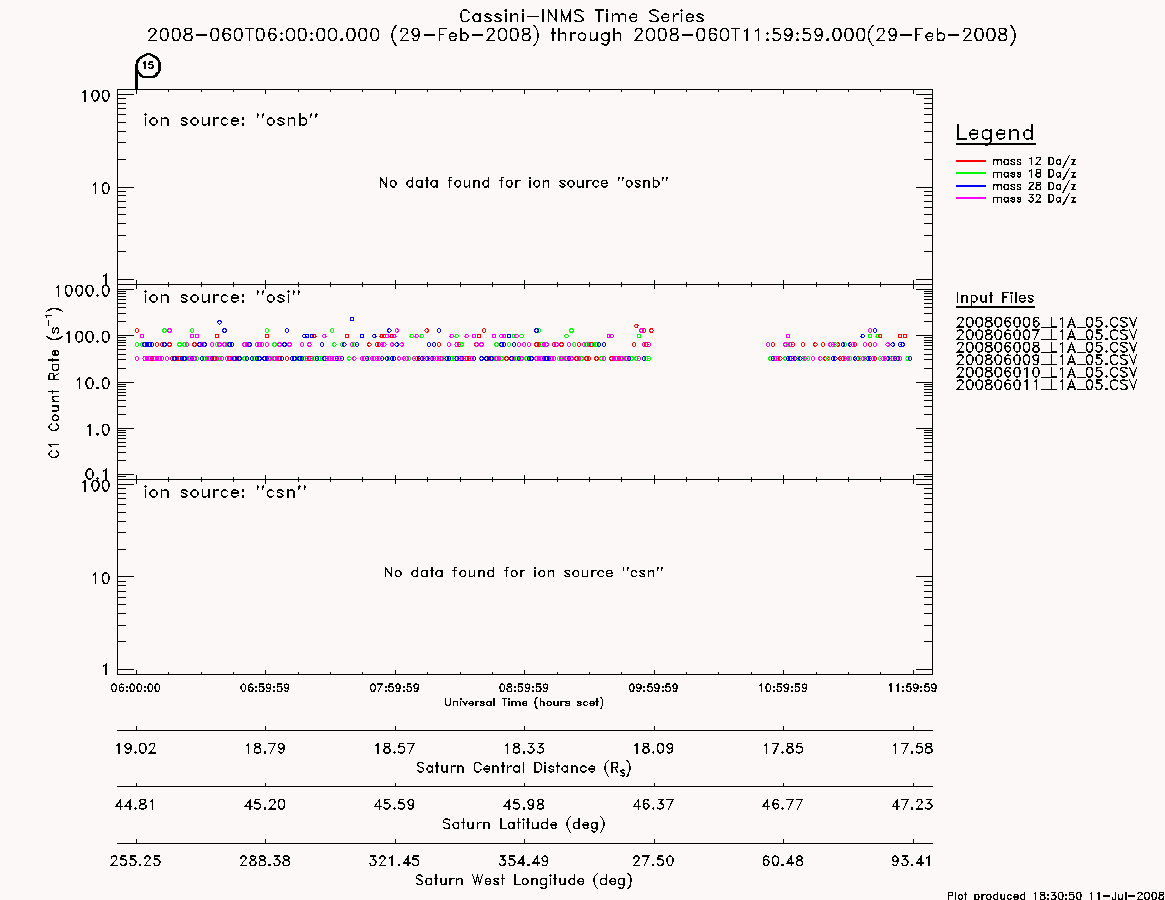Click the 'ion source: "osnb"' label
Screen dimensions: 1165x900
pyautogui.click(x=231, y=120)
